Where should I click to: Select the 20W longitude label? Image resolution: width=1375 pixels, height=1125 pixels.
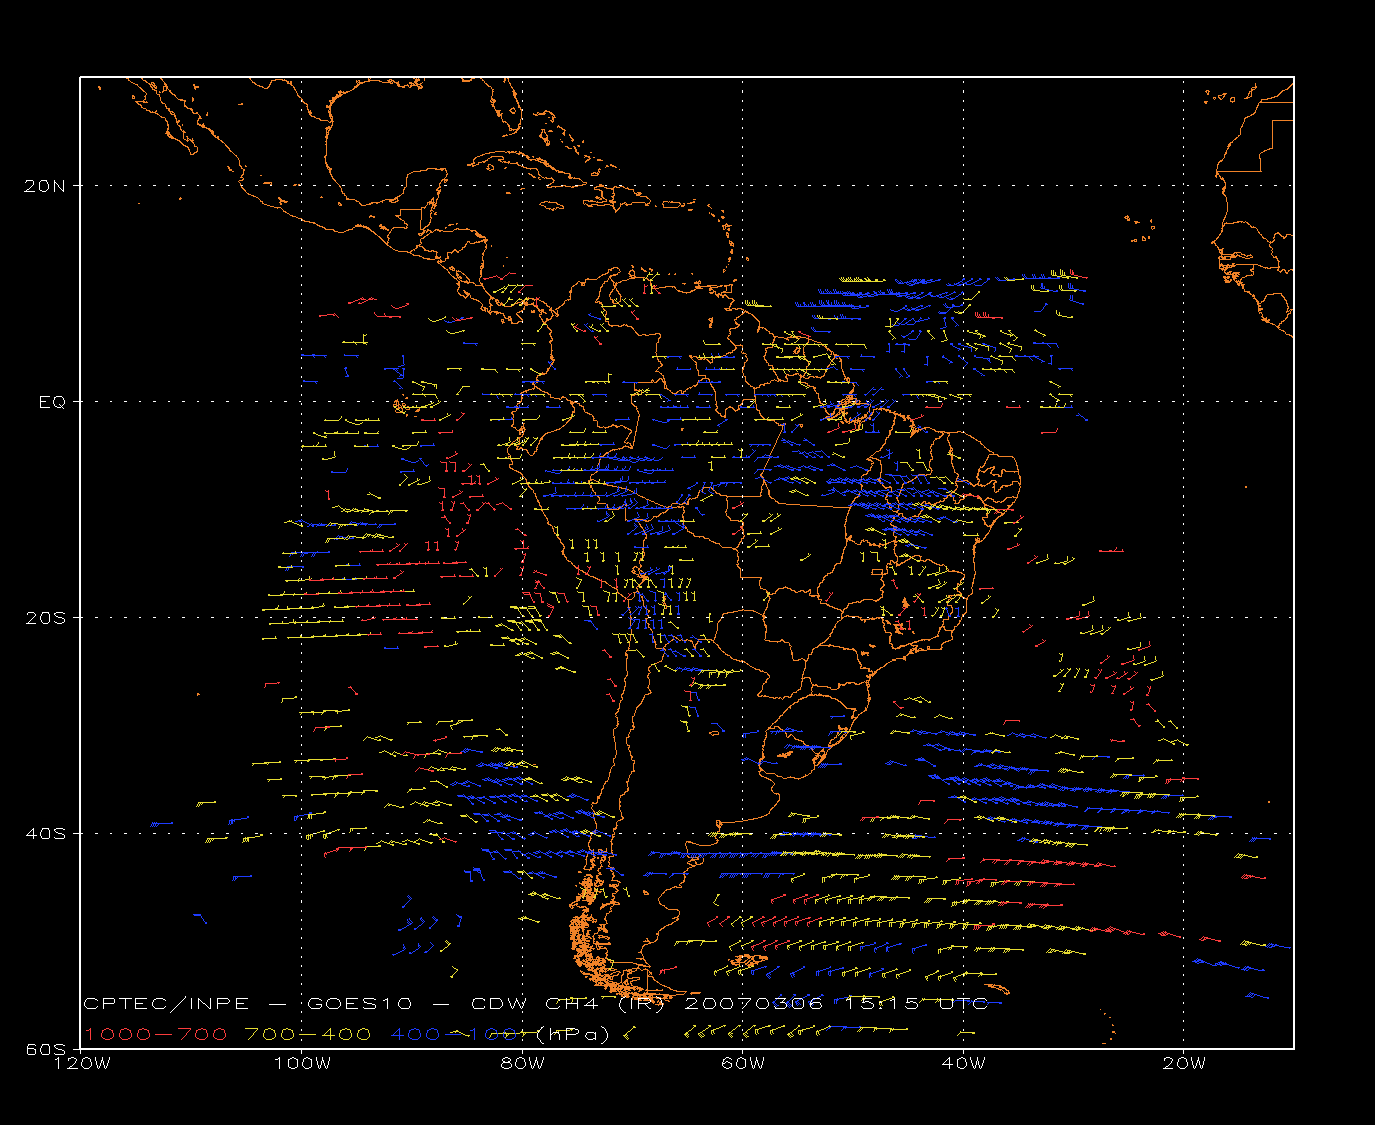click(x=1184, y=1064)
